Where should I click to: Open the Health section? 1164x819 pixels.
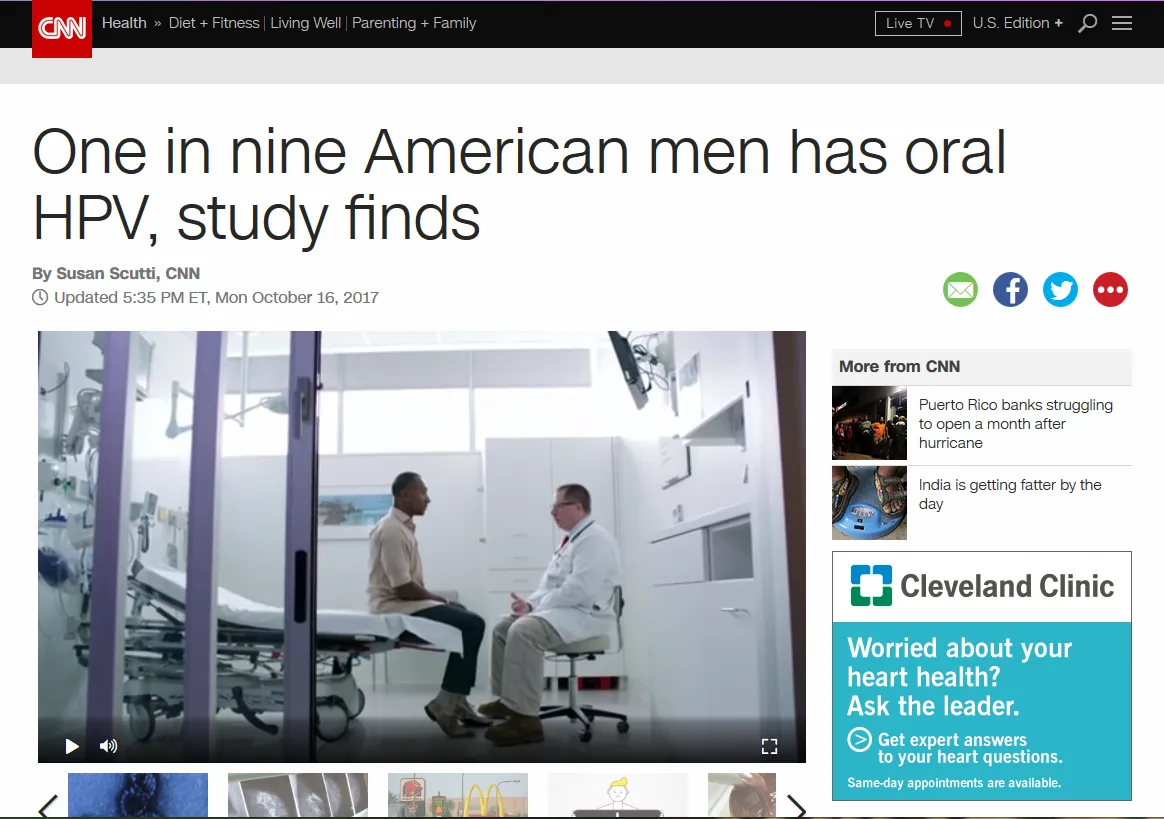pyautogui.click(x=124, y=23)
